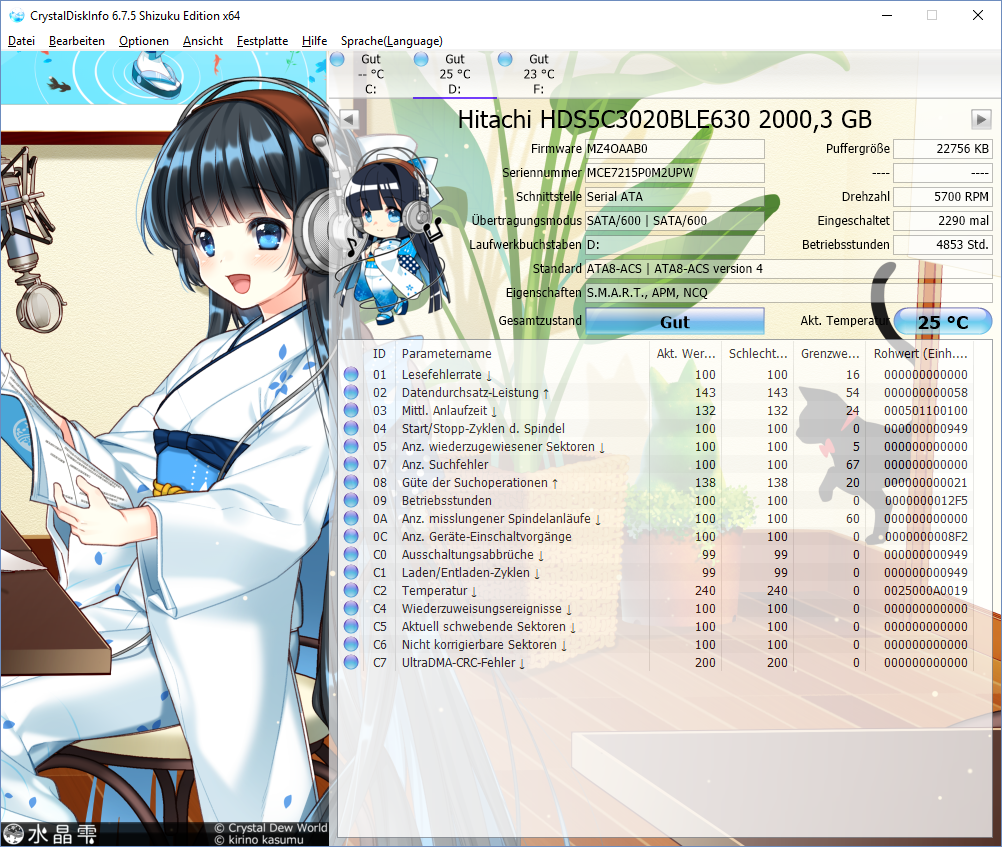This screenshot has height=847, width=1002.
Task: Click the C: drive status orb icon
Action: click(x=337, y=59)
